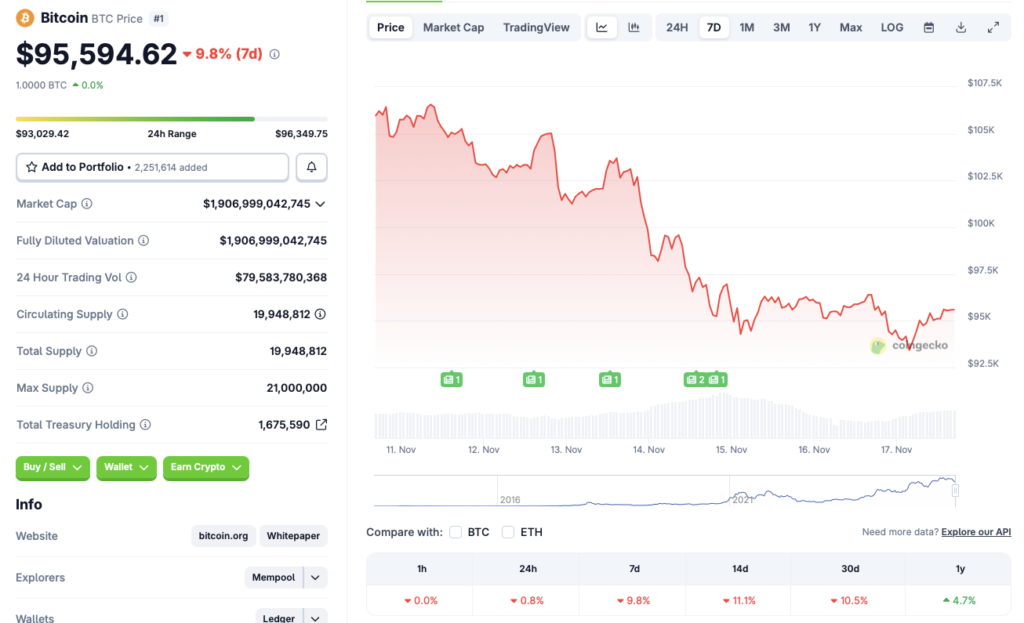Click the notification bell icon
This screenshot has height=623, width=1024.
click(311, 167)
